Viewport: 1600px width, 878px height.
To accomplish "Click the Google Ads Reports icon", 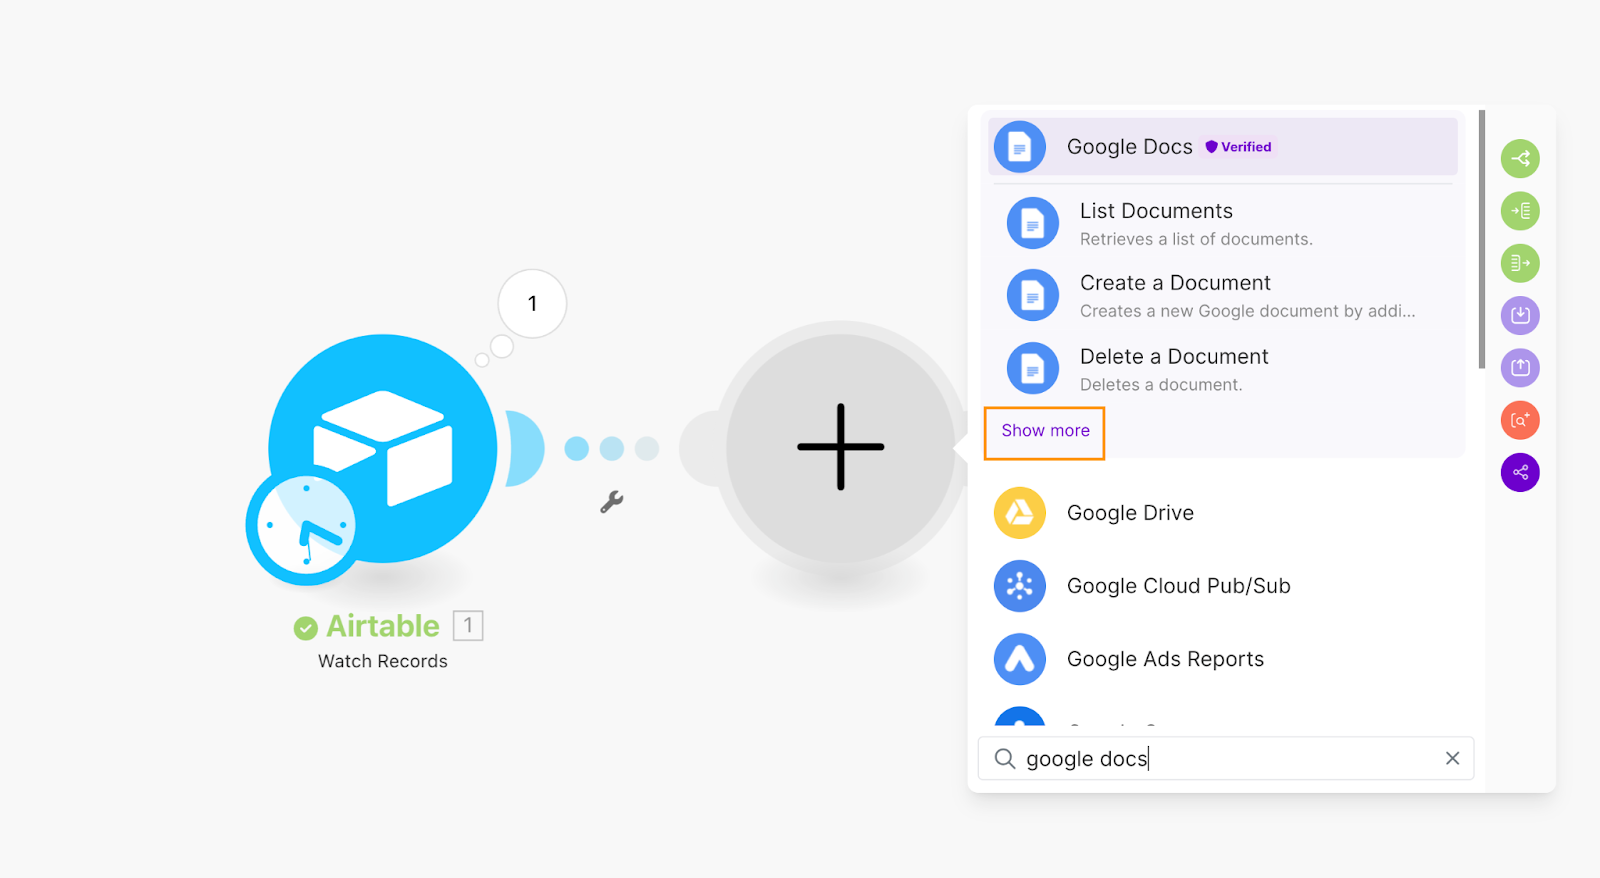I will coord(1019,659).
